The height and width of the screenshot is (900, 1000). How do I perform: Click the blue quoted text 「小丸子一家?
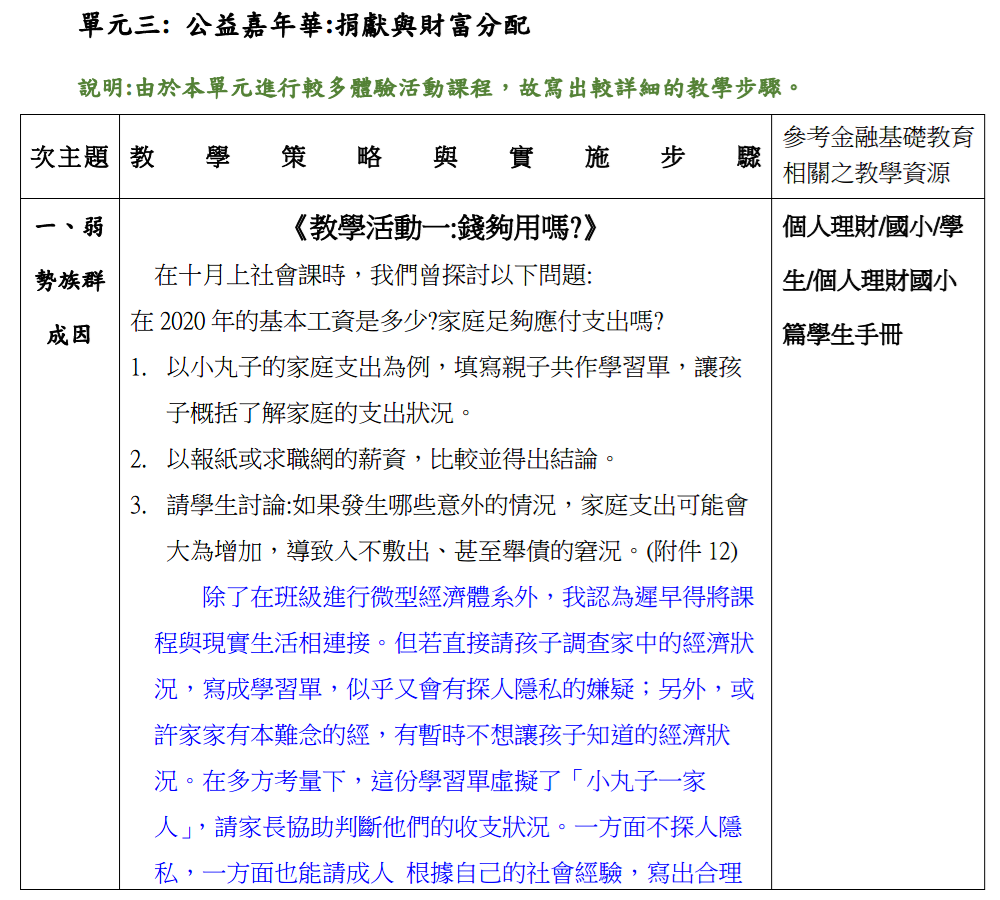pyautogui.click(x=645, y=781)
